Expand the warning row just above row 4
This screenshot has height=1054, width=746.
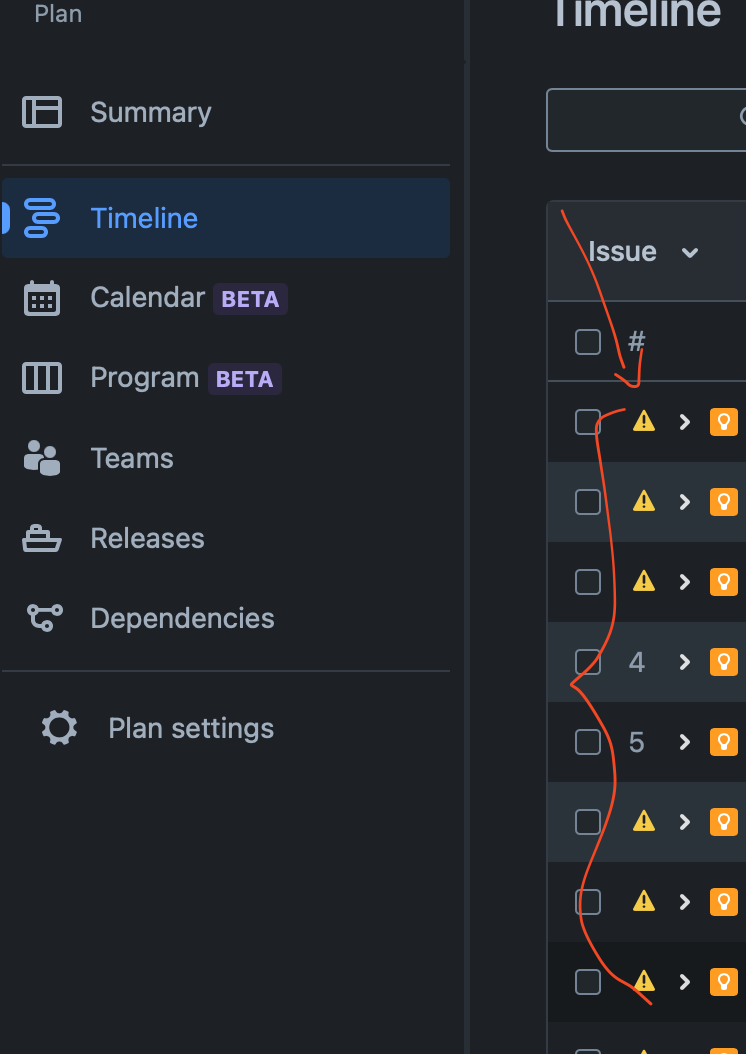[685, 582]
